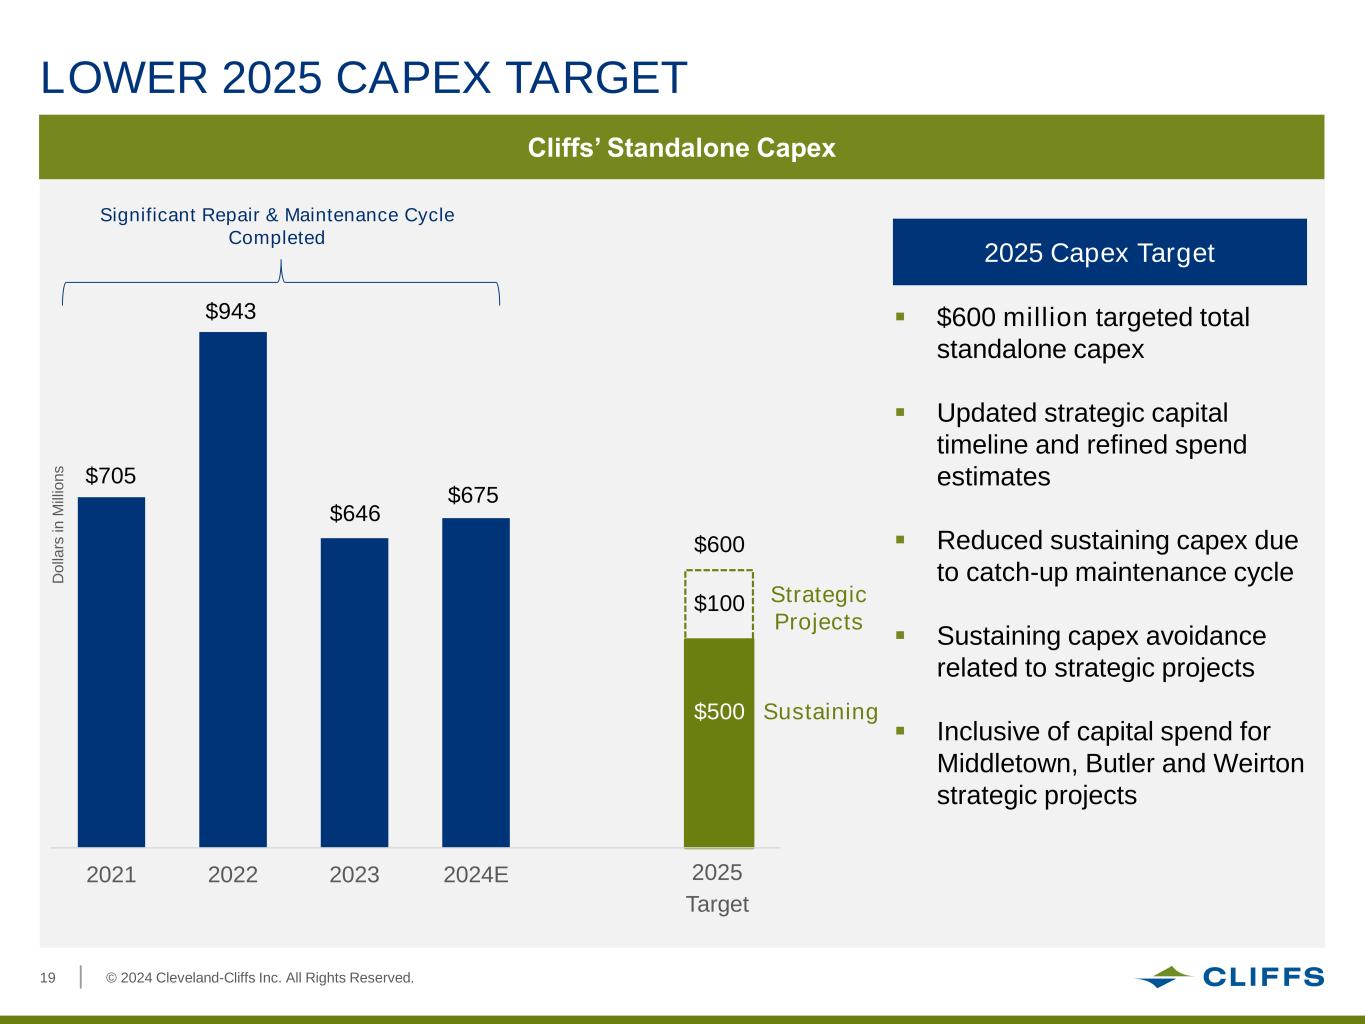Viewport: 1365px width, 1024px height.
Task: Select the 2022 capex bar
Action: tap(233, 589)
